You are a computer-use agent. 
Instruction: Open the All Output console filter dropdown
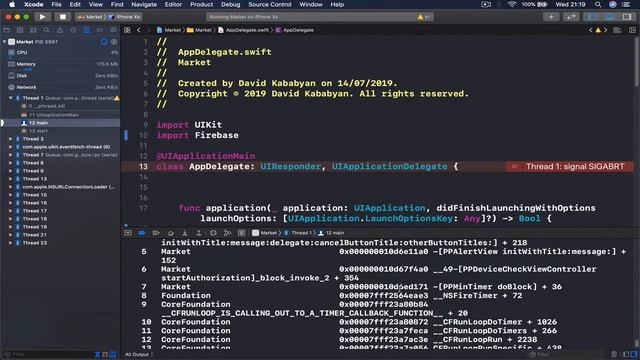(139, 354)
